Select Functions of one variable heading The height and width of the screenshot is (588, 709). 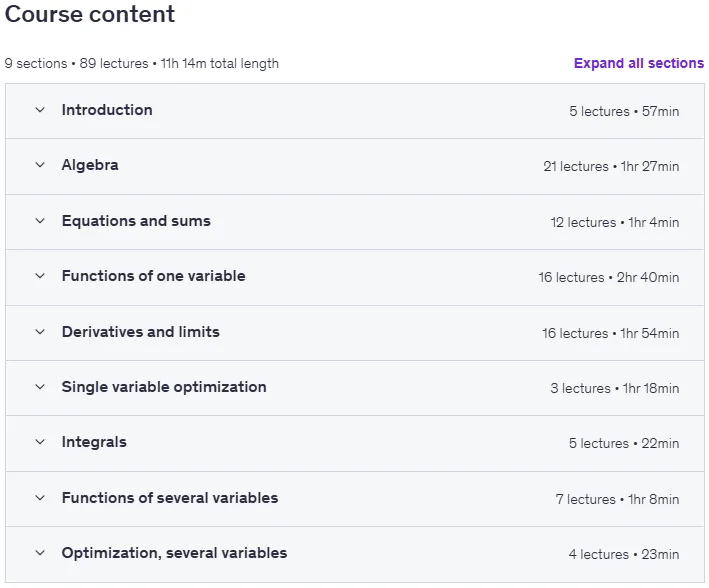coord(154,276)
